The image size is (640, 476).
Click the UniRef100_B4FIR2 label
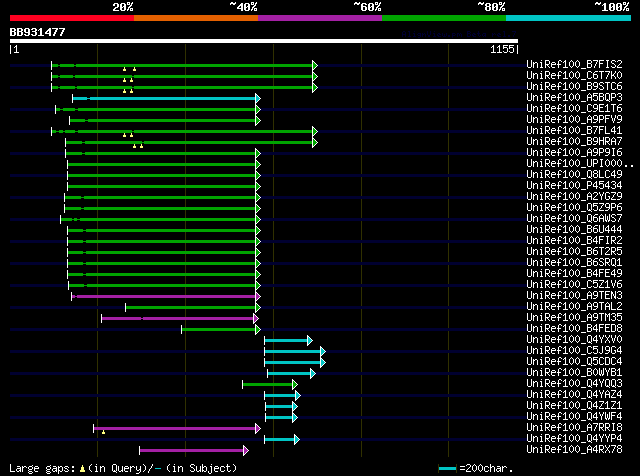tap(574, 241)
